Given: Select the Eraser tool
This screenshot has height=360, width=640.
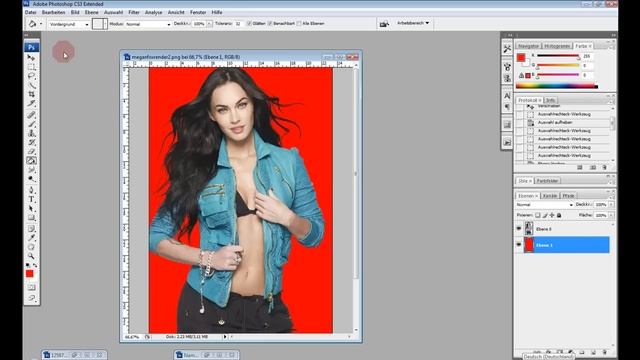Looking at the screenshot, I should (31, 151).
